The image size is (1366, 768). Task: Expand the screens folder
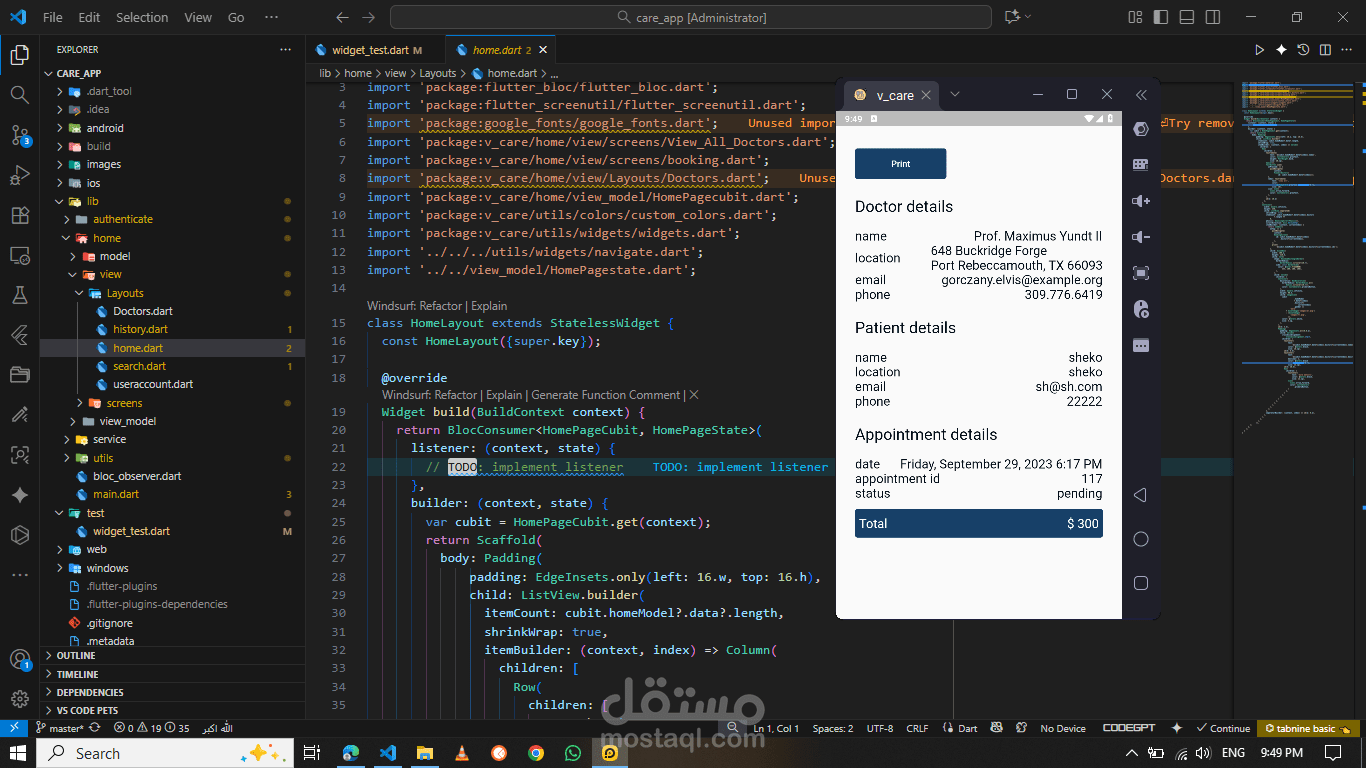coord(124,403)
